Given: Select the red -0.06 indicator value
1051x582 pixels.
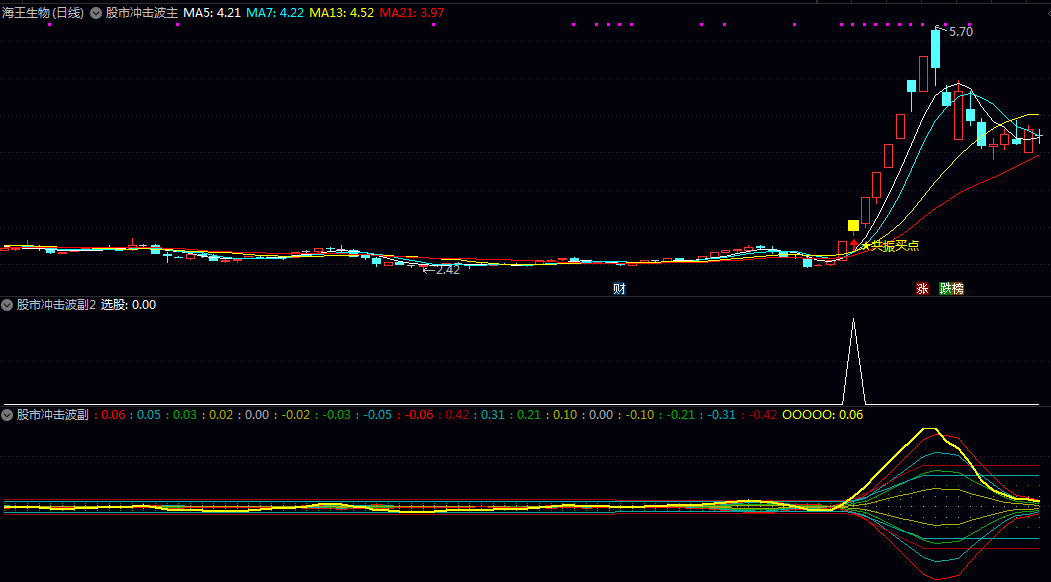Looking at the screenshot, I should coord(419,415).
